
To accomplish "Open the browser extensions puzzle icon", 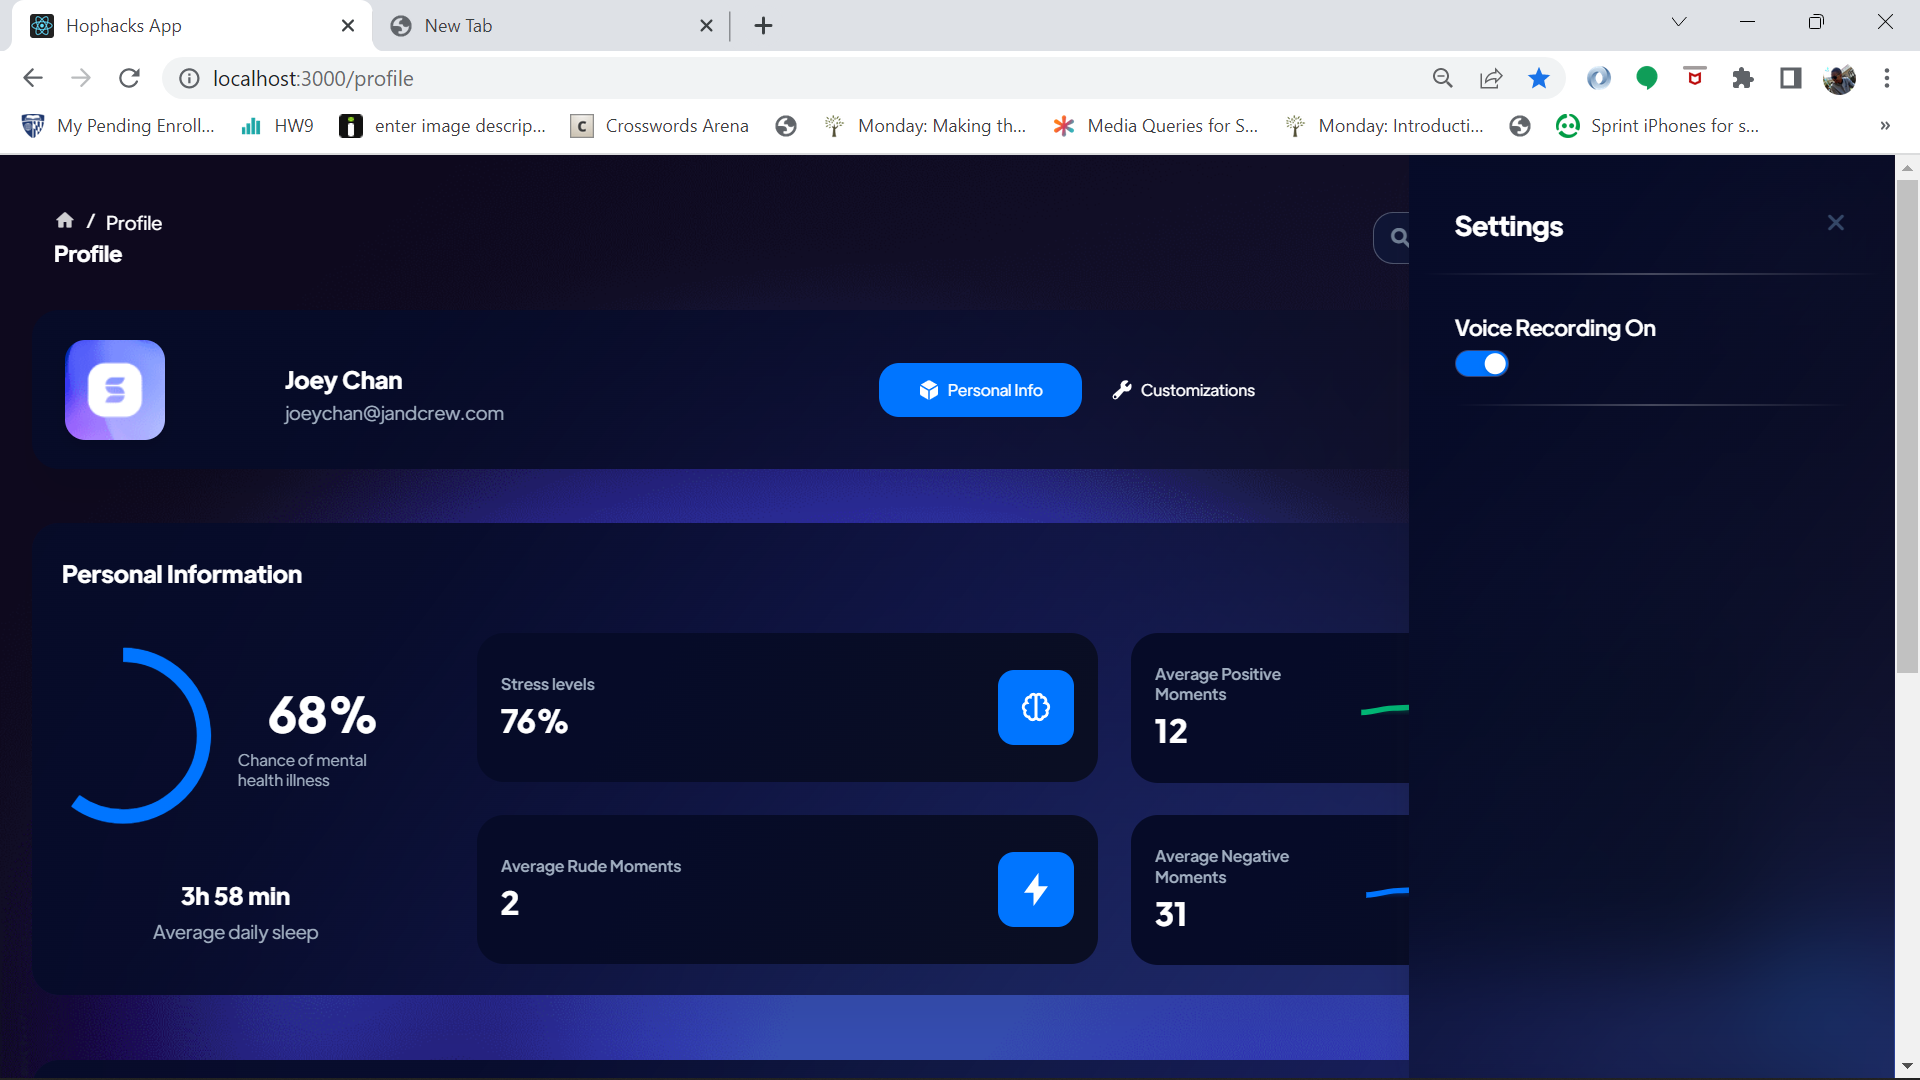I will tap(1743, 78).
